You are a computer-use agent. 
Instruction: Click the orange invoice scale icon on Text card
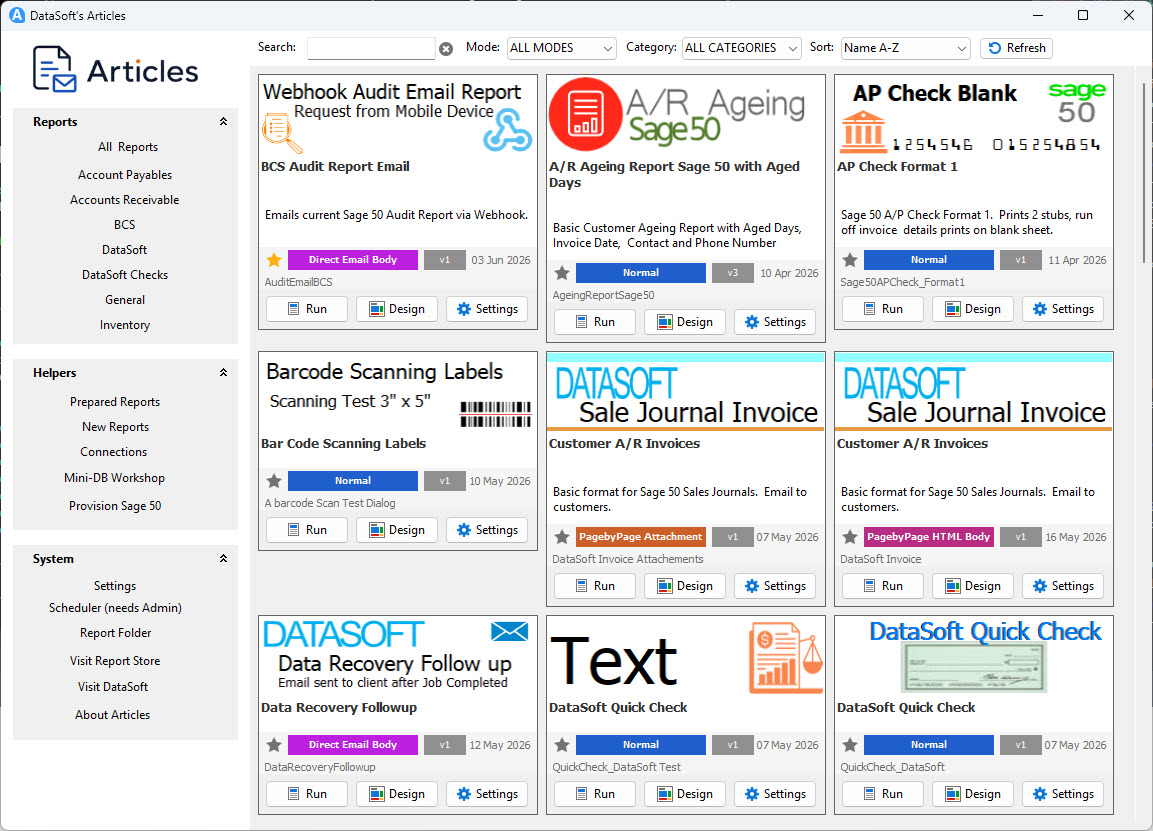(785, 658)
